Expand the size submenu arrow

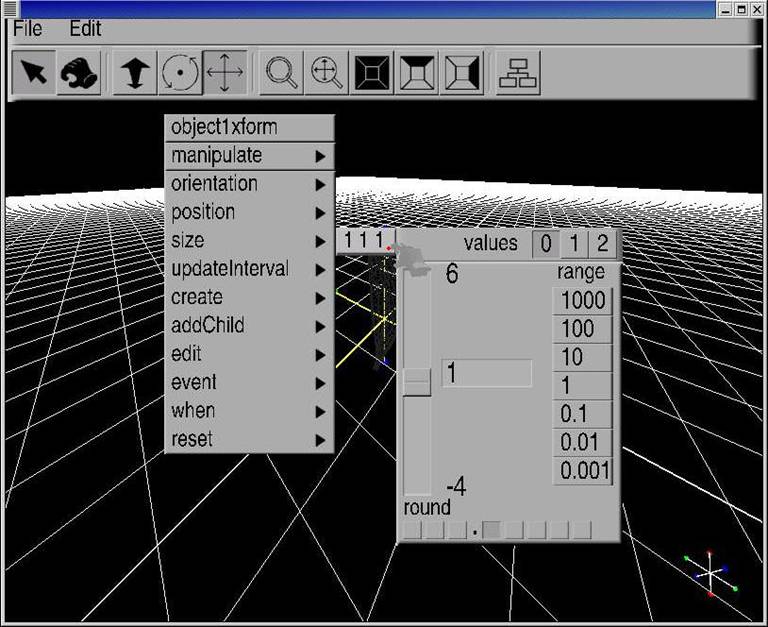point(320,241)
